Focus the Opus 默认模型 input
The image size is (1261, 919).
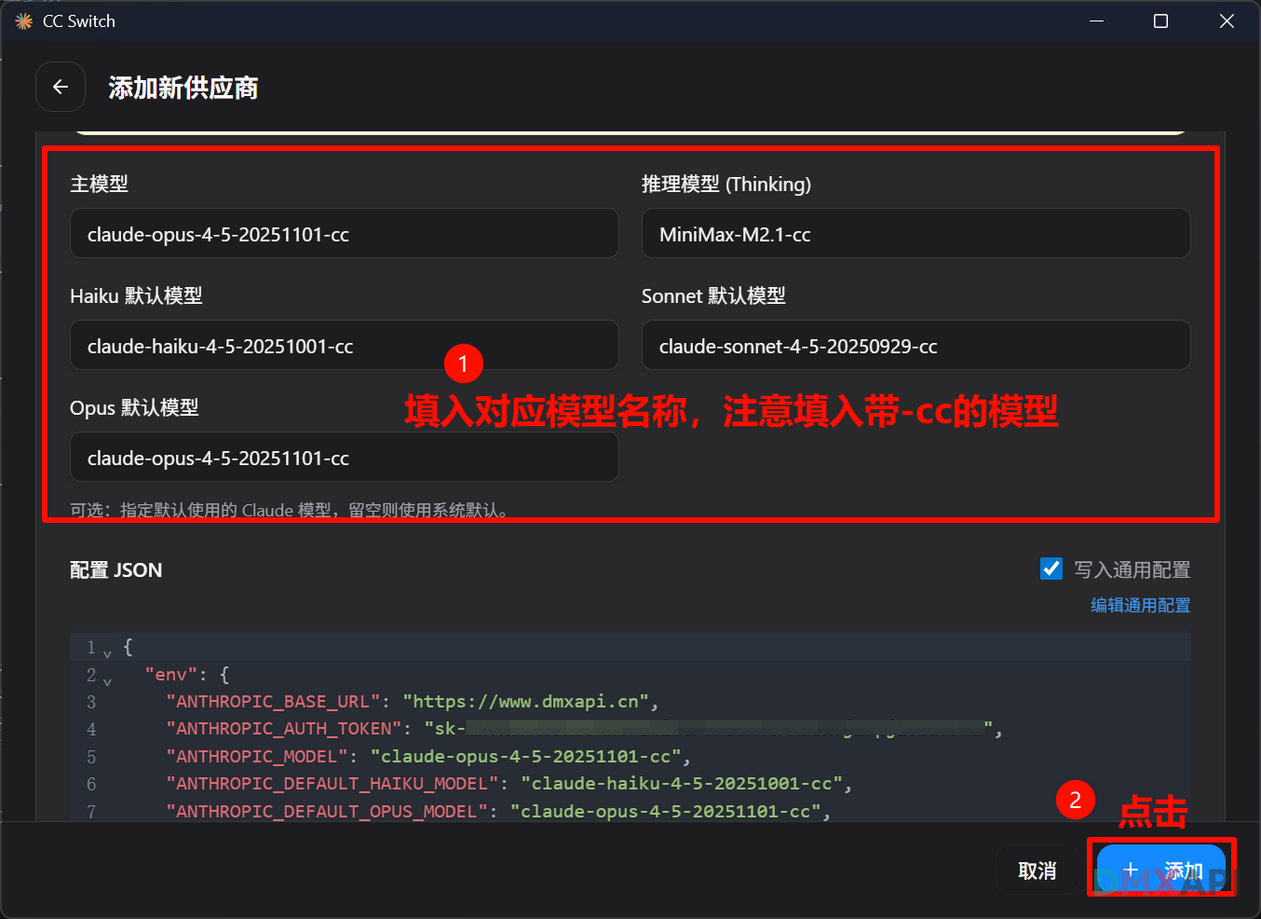344,458
